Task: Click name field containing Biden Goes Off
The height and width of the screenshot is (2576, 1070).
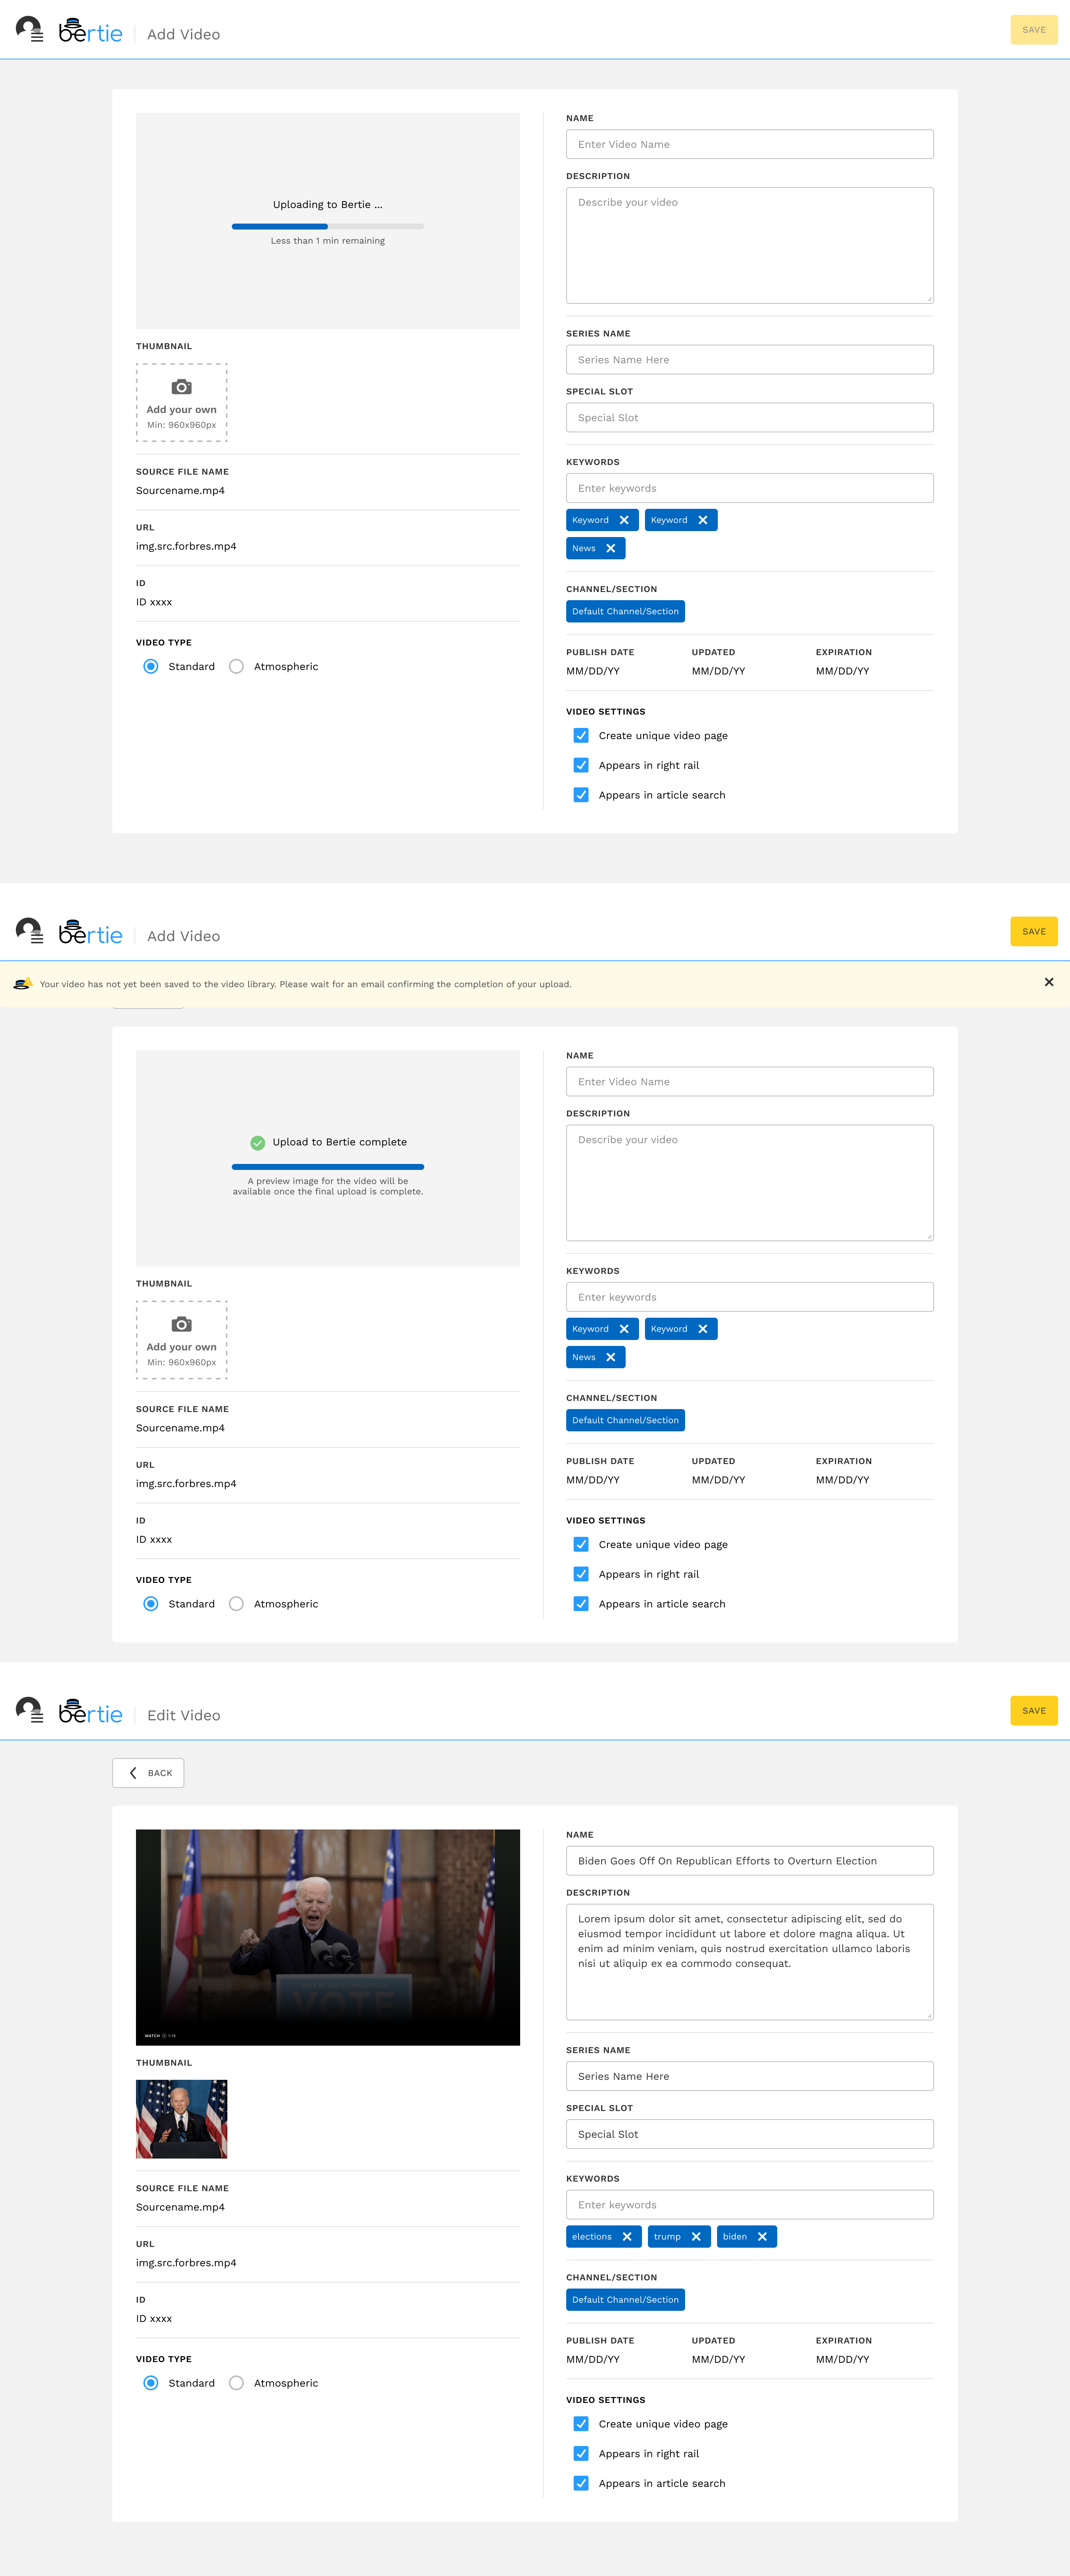Action: (x=750, y=1861)
